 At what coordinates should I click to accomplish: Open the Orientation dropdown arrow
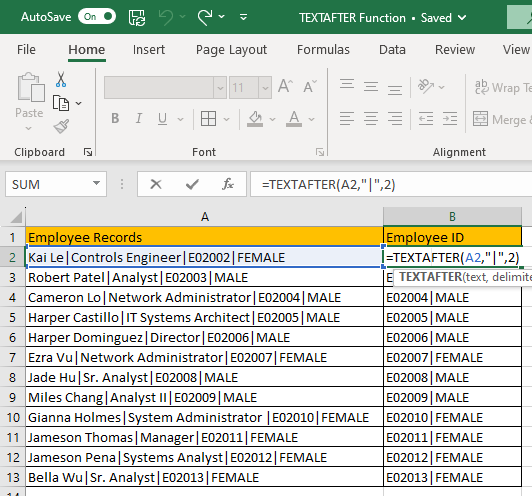(x=441, y=87)
